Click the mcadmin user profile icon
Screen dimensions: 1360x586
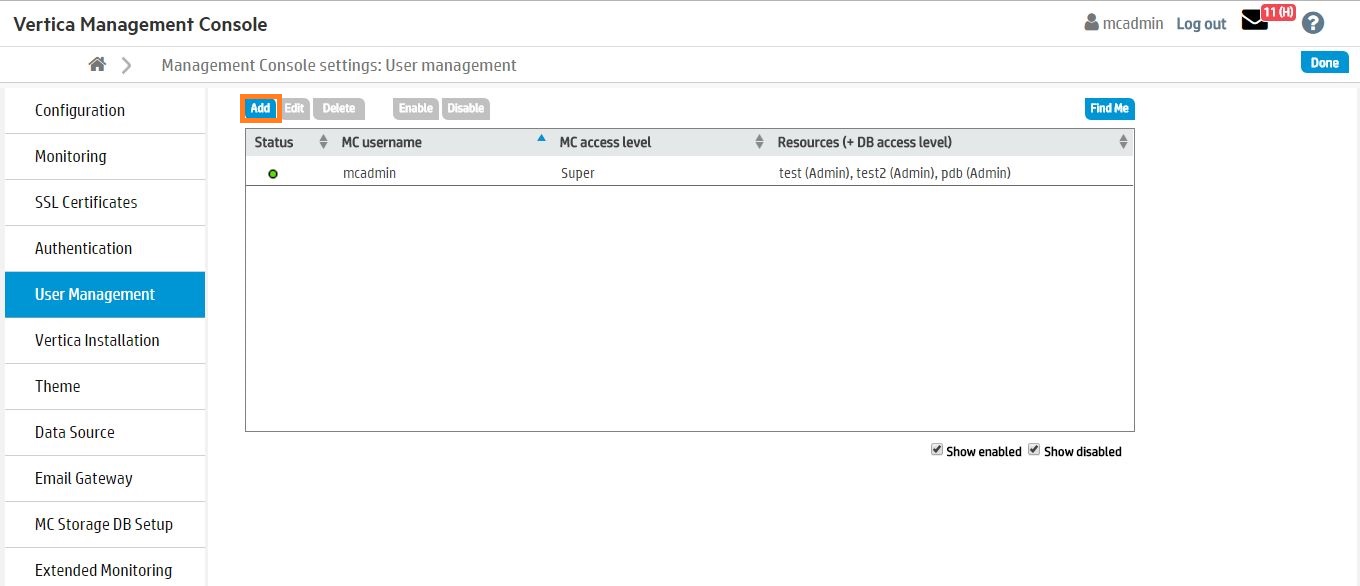(x=1092, y=23)
